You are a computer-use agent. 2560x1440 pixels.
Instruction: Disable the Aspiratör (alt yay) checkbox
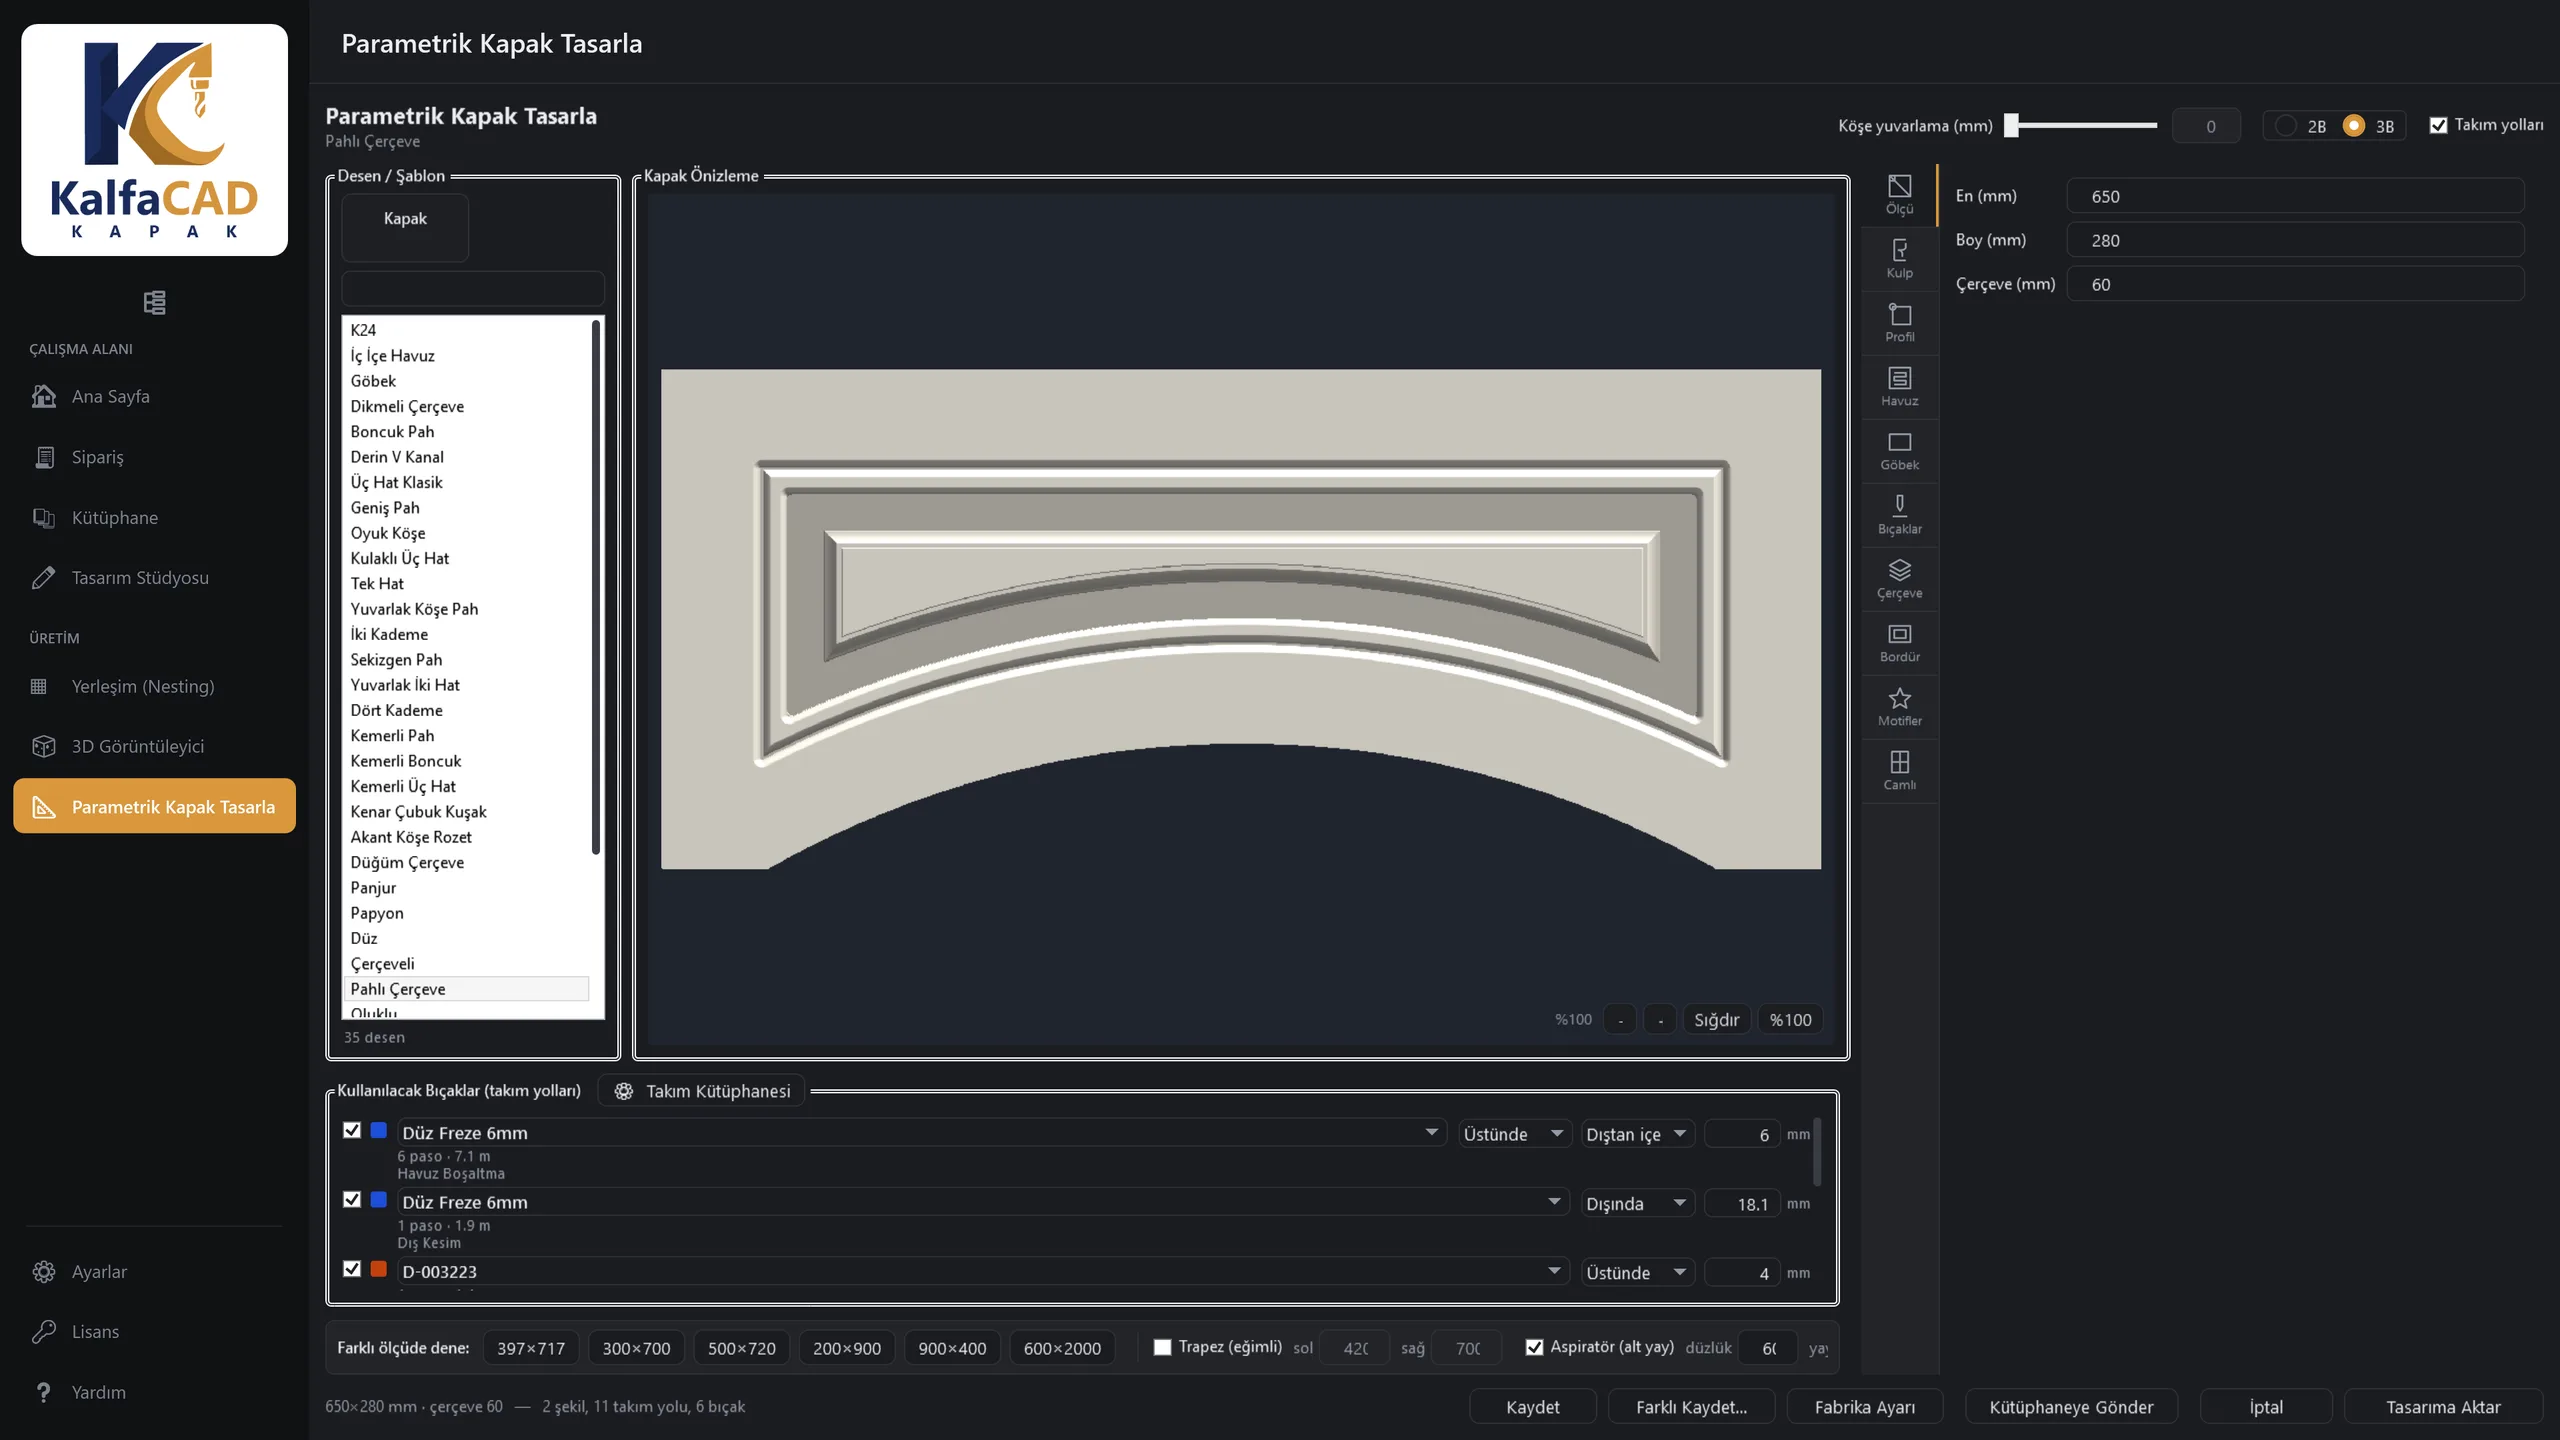(x=1534, y=1347)
